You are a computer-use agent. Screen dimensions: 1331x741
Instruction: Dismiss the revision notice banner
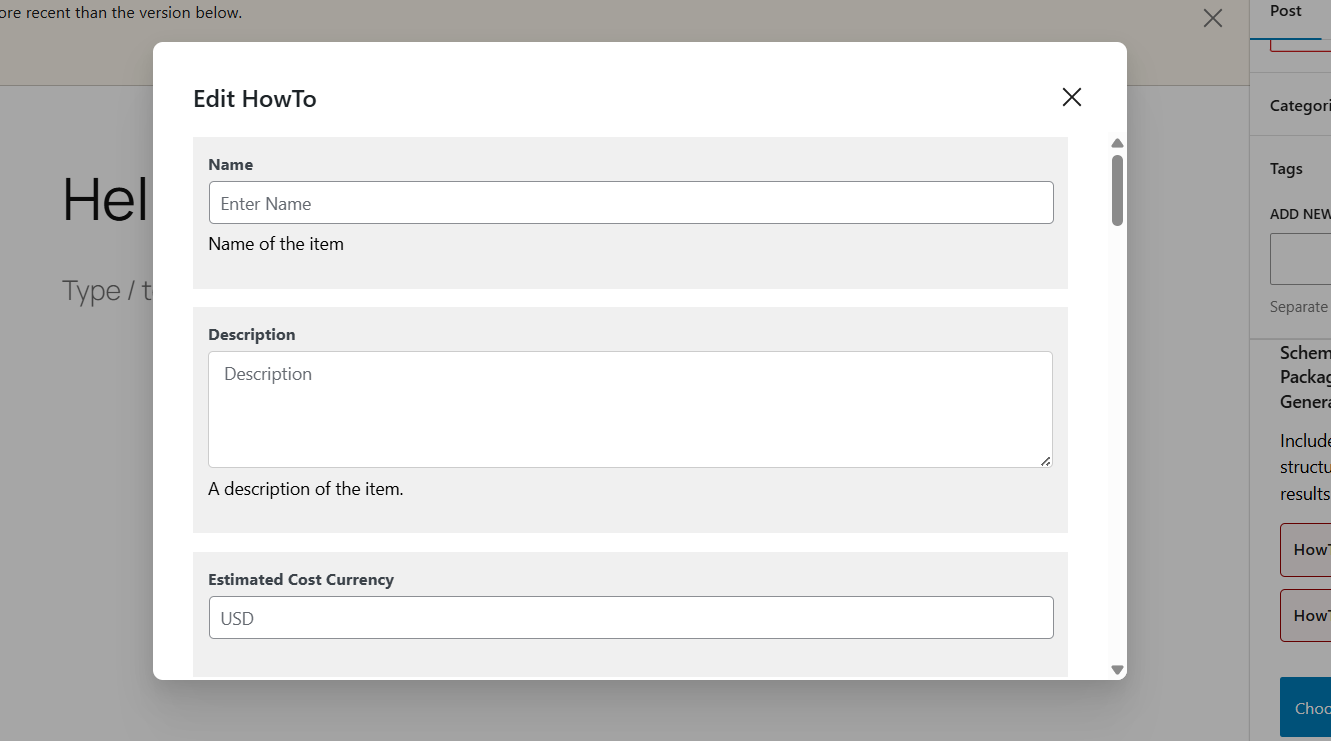tap(1213, 18)
